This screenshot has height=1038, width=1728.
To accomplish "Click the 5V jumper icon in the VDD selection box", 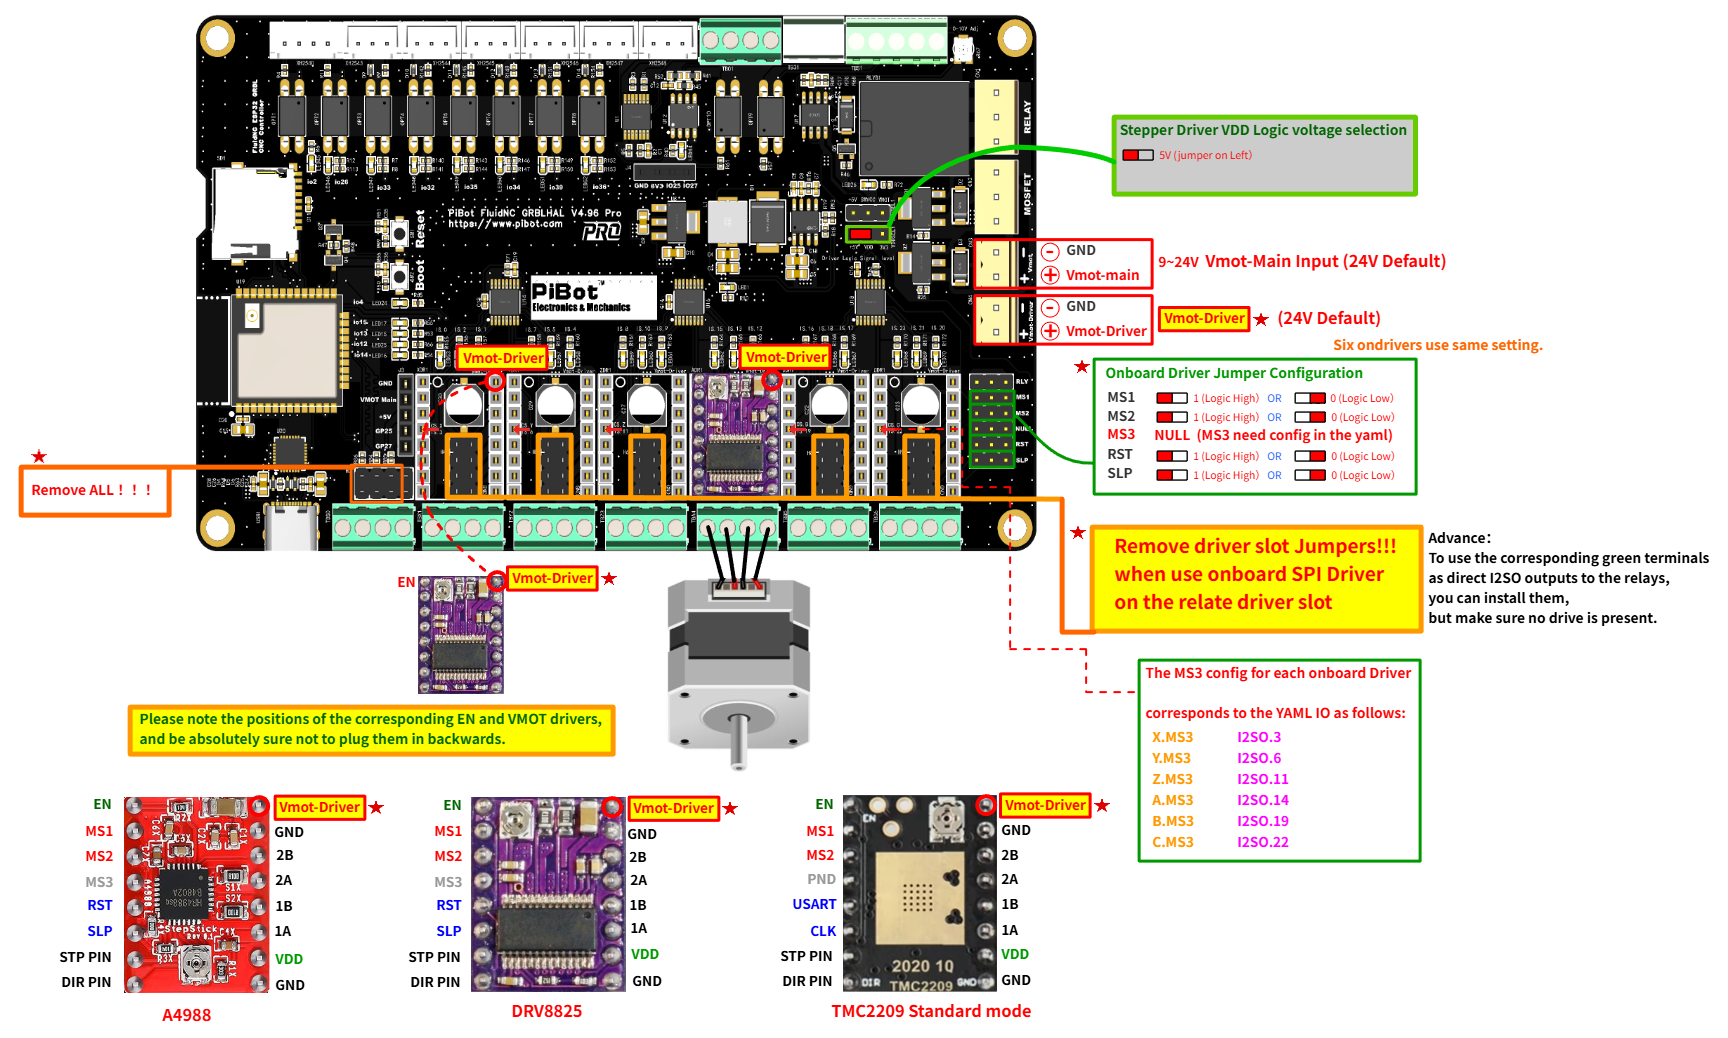I will pos(1138,155).
